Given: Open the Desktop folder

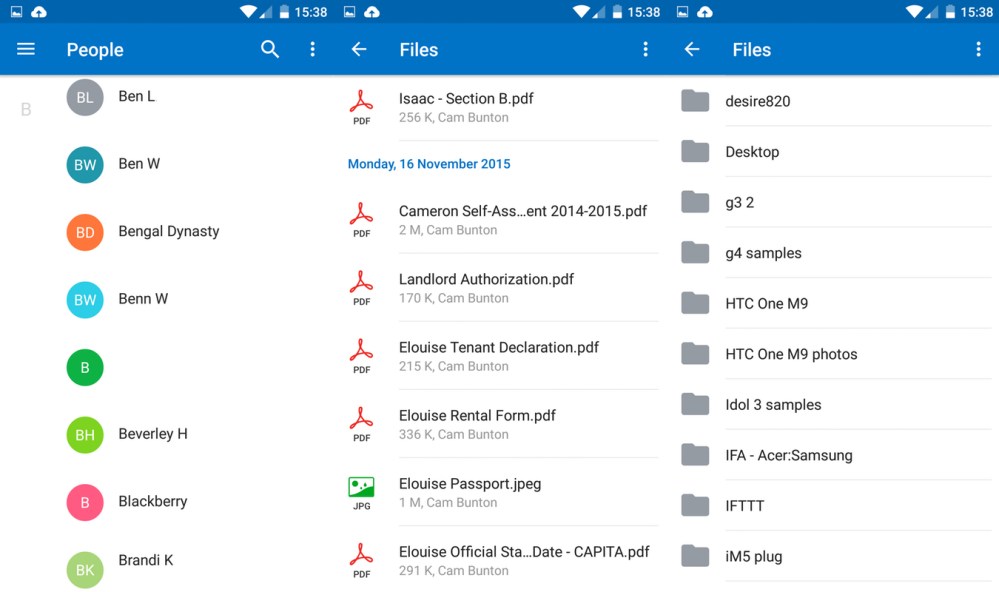Looking at the screenshot, I should coord(752,152).
